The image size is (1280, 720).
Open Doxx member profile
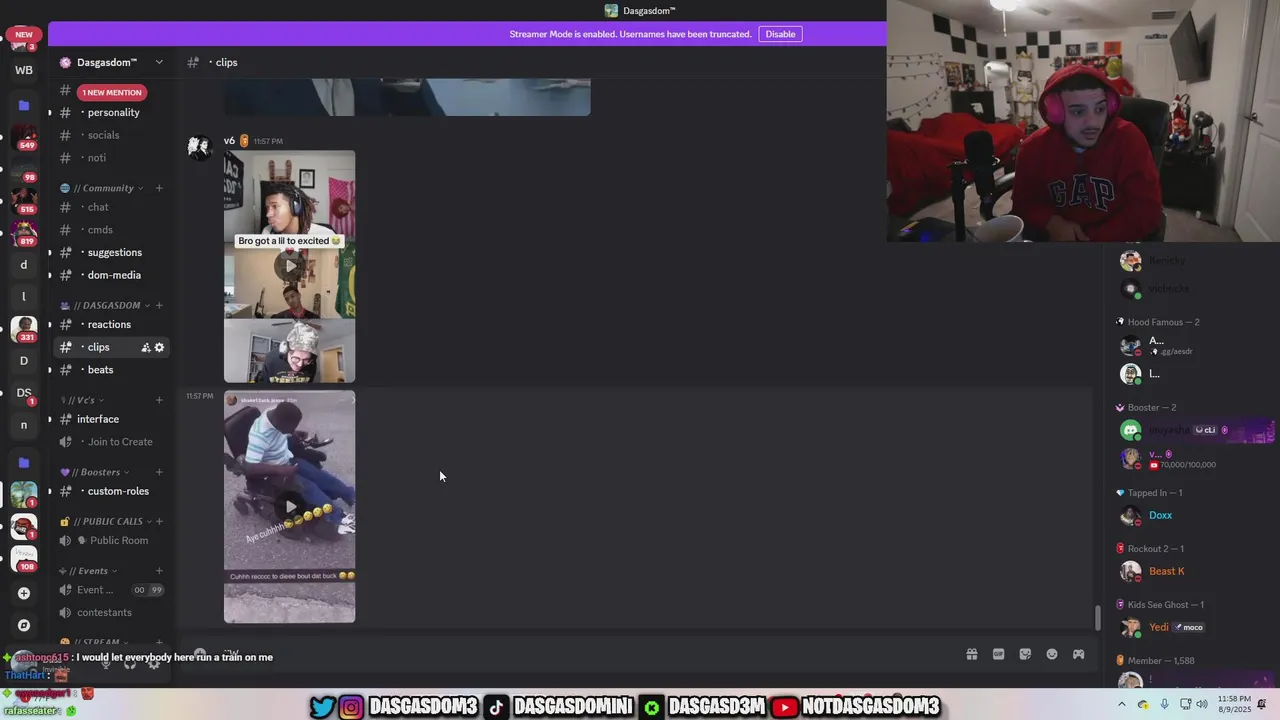point(1160,515)
